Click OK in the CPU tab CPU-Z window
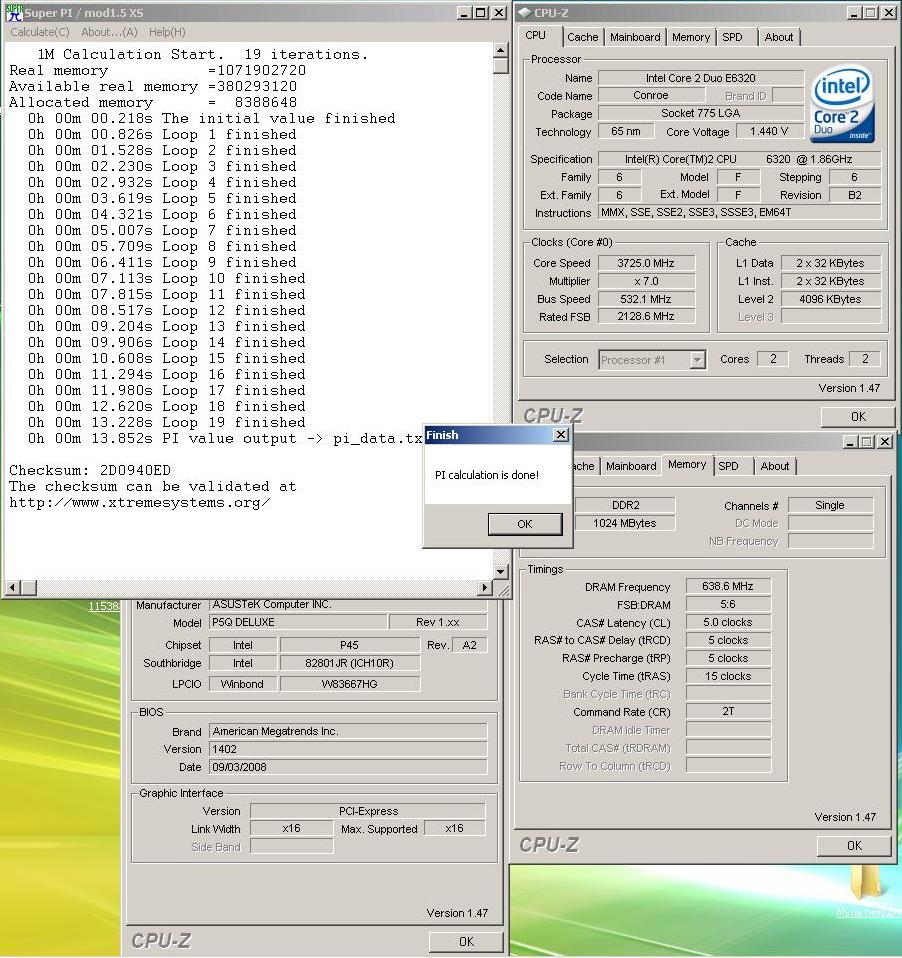 (x=858, y=417)
